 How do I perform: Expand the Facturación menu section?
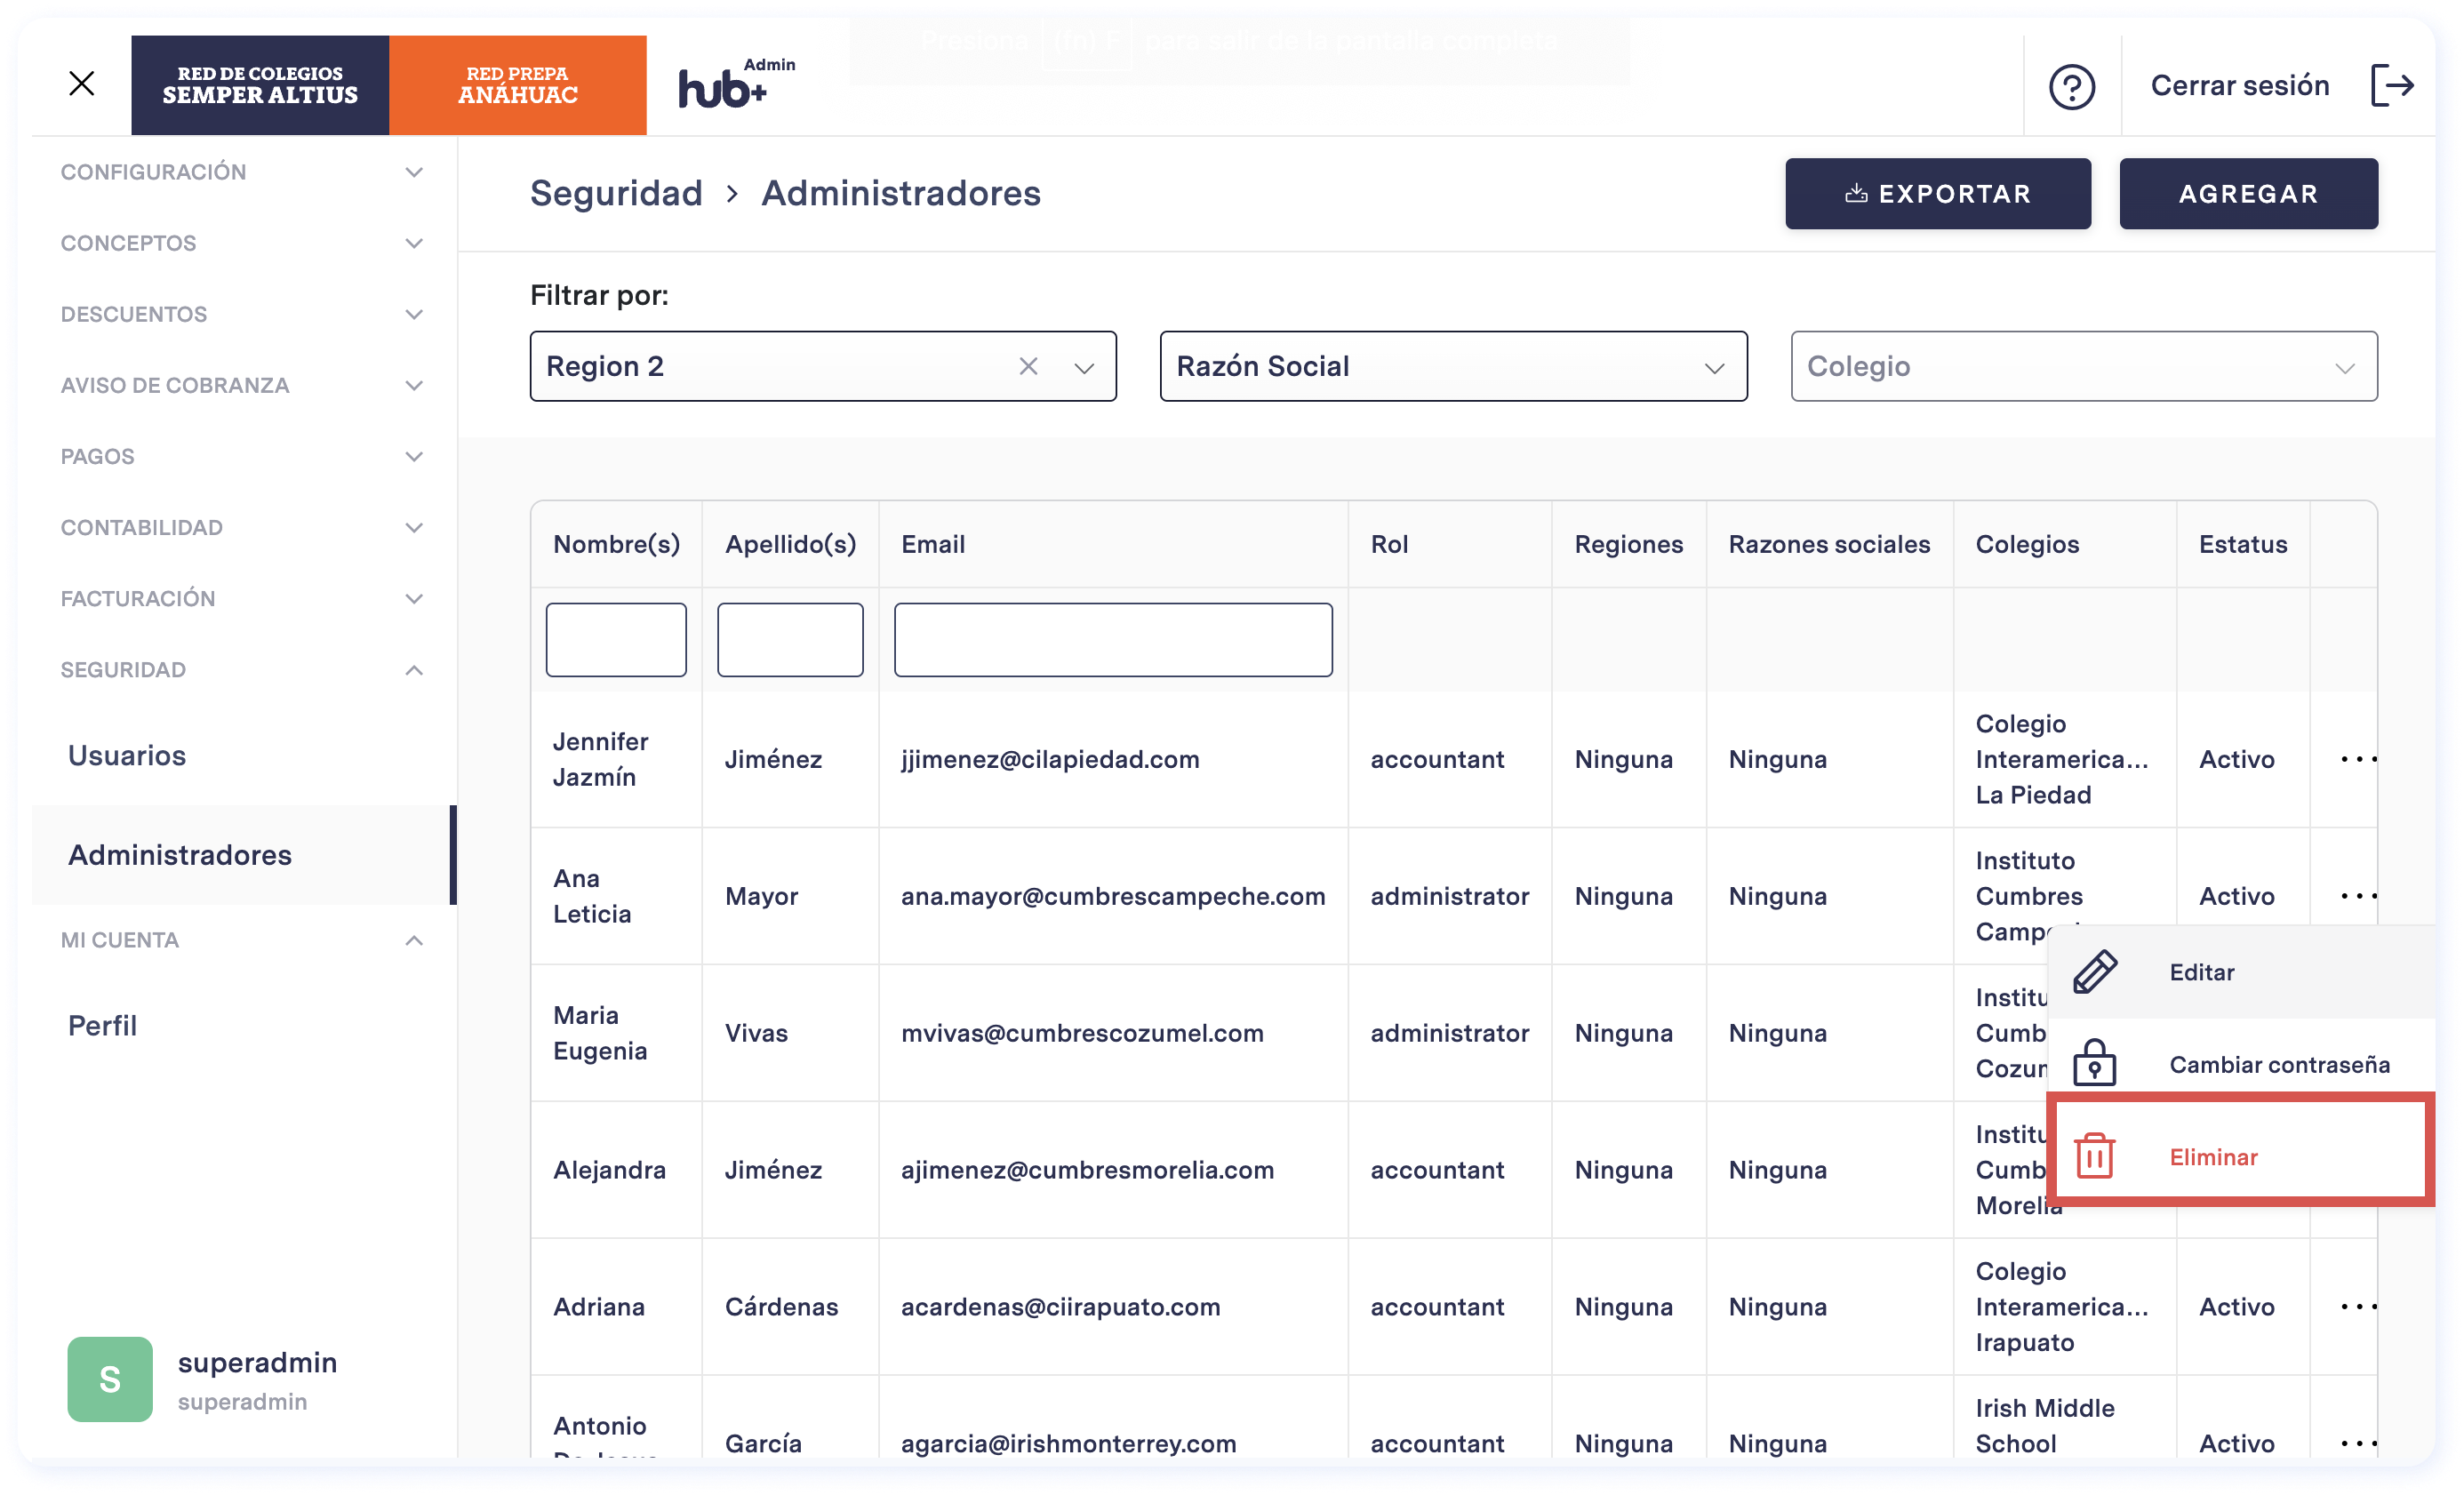tap(243, 598)
